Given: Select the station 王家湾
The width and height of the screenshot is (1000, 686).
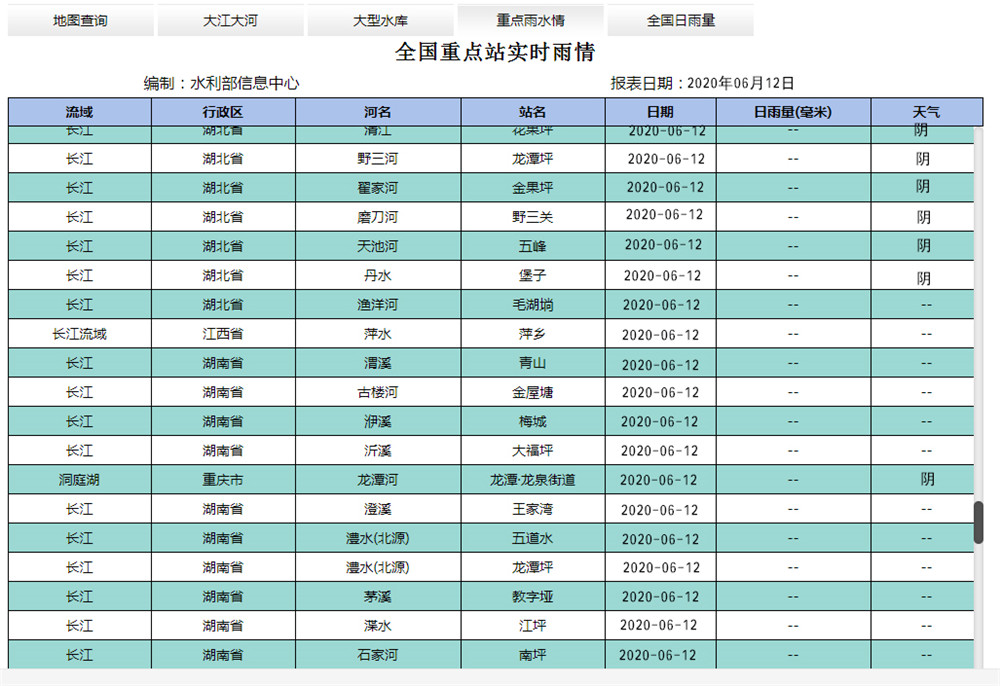Looking at the screenshot, I should [x=533, y=509].
